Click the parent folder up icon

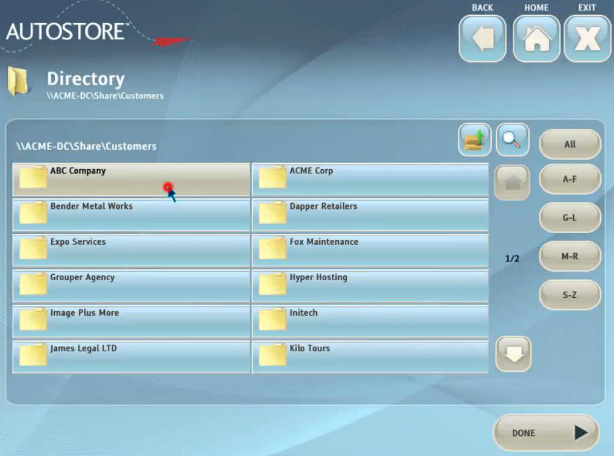click(475, 141)
